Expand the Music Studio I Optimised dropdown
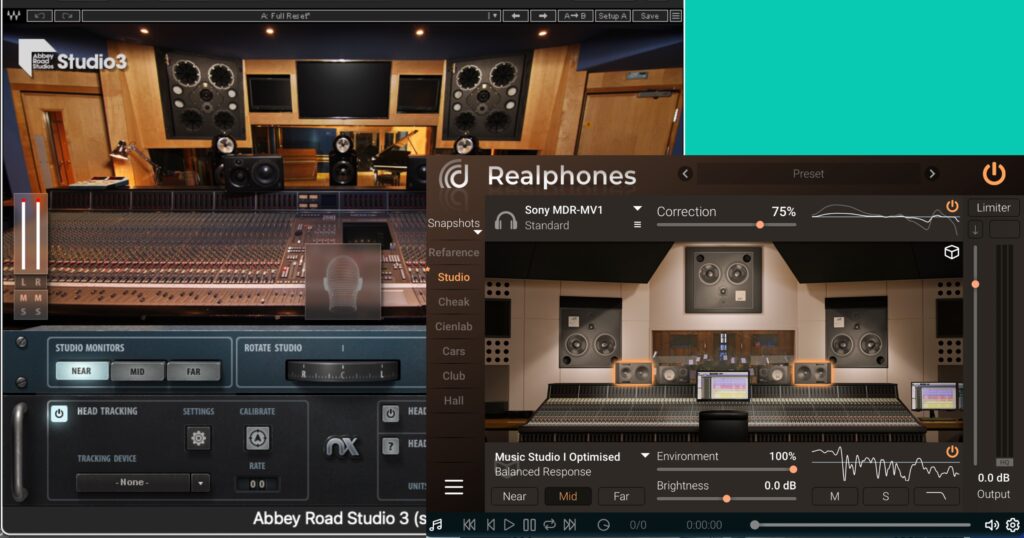Screen dimensions: 1024x538 [645, 455]
